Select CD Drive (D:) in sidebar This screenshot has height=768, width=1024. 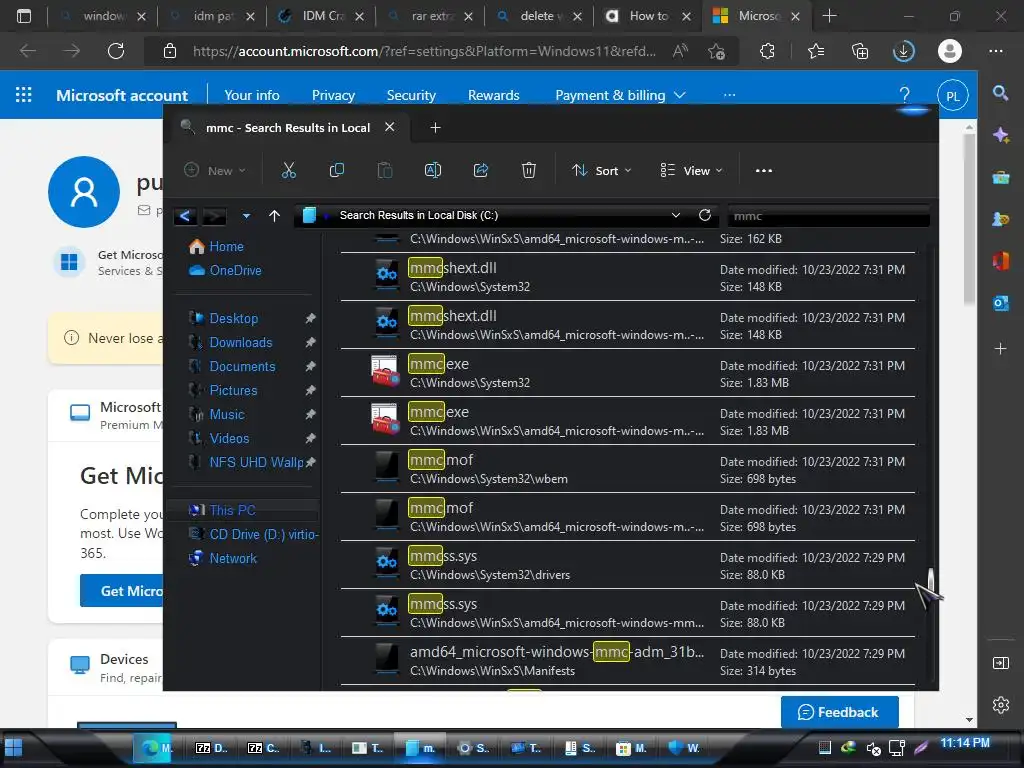tap(264, 534)
